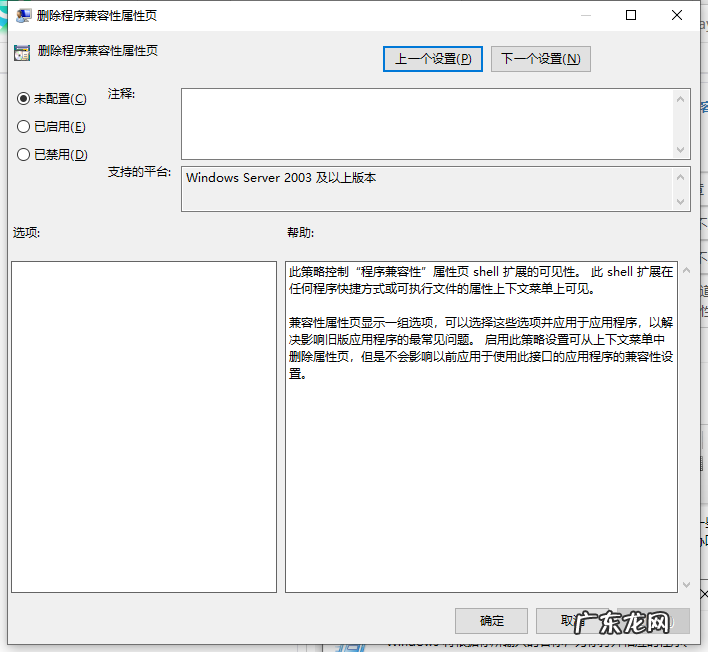The width and height of the screenshot is (708, 652).
Task: Click inside the 注释 comment text box
Action: 427,124
